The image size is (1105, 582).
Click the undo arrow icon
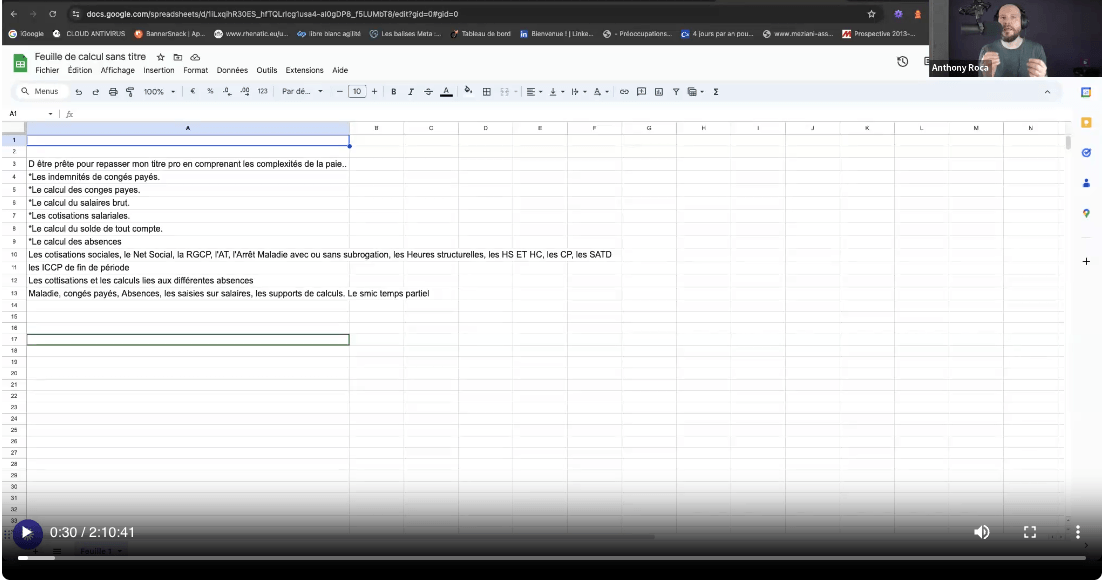[79, 92]
